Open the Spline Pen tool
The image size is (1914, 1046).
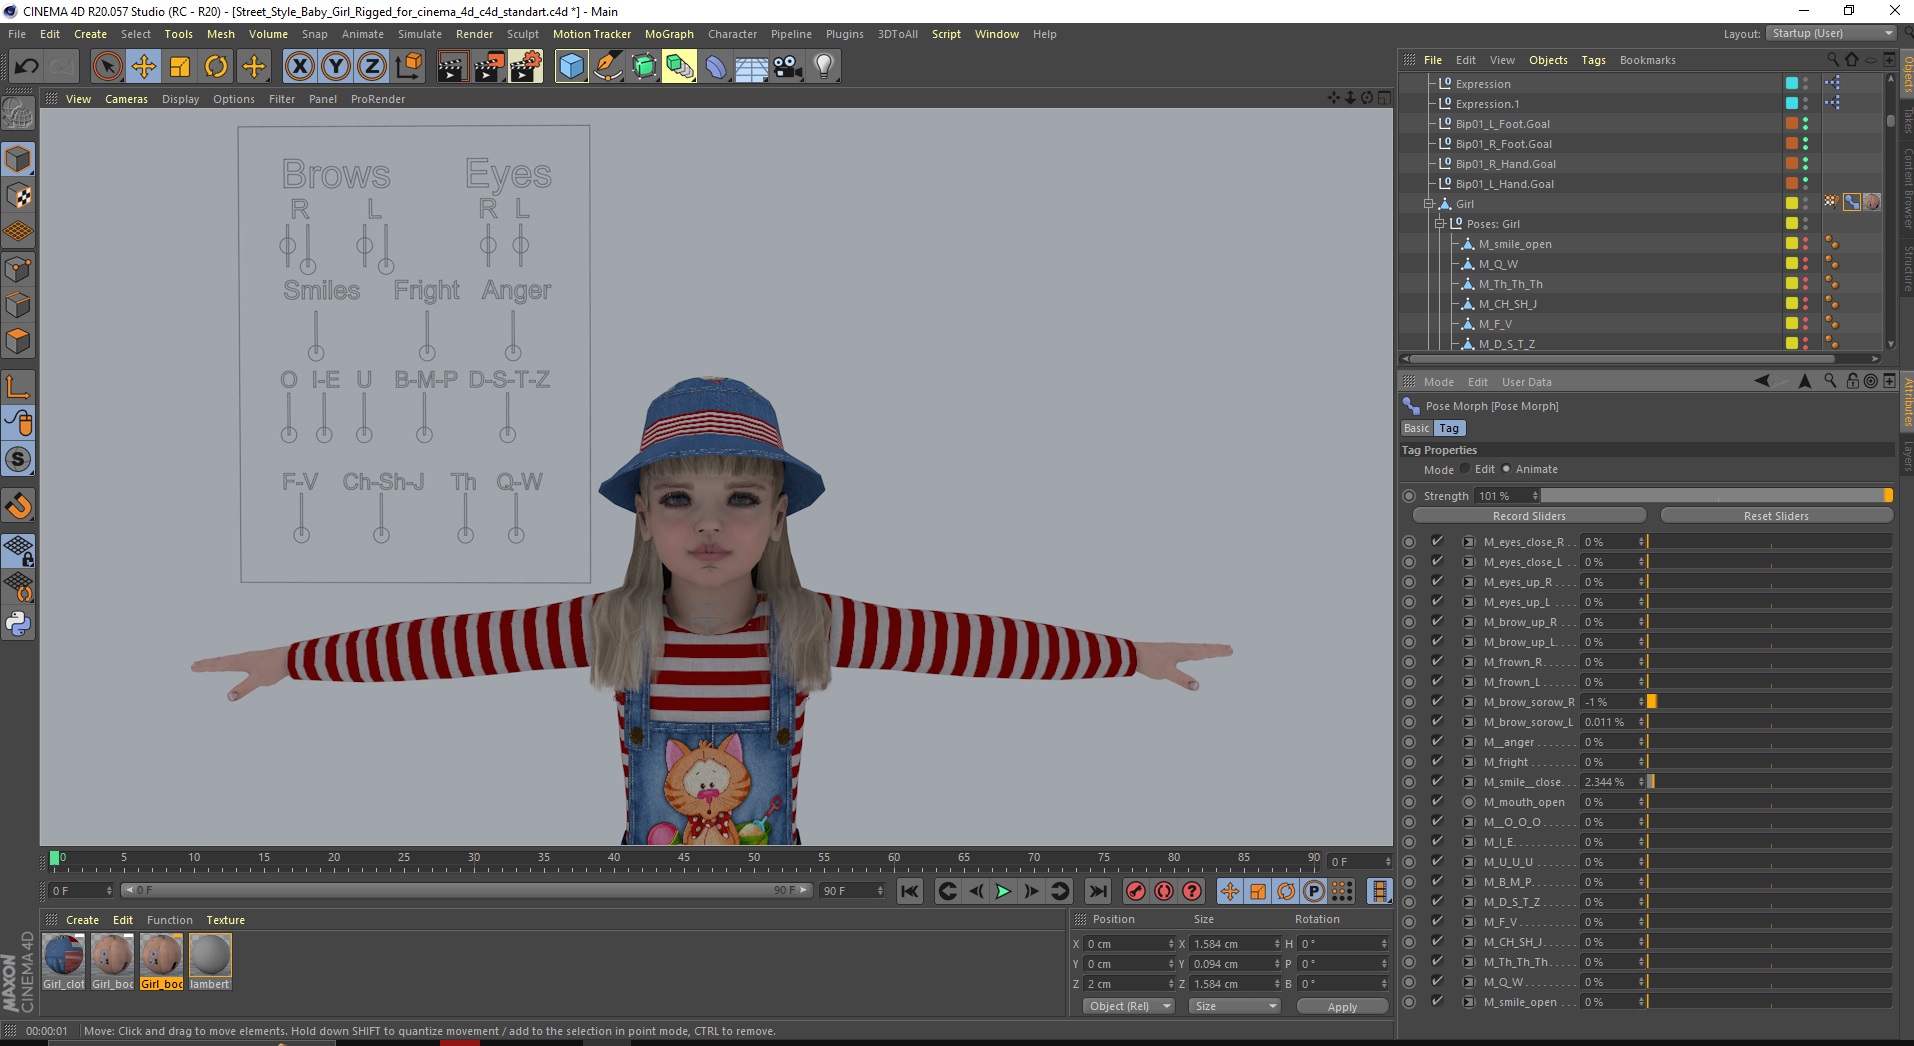point(608,67)
